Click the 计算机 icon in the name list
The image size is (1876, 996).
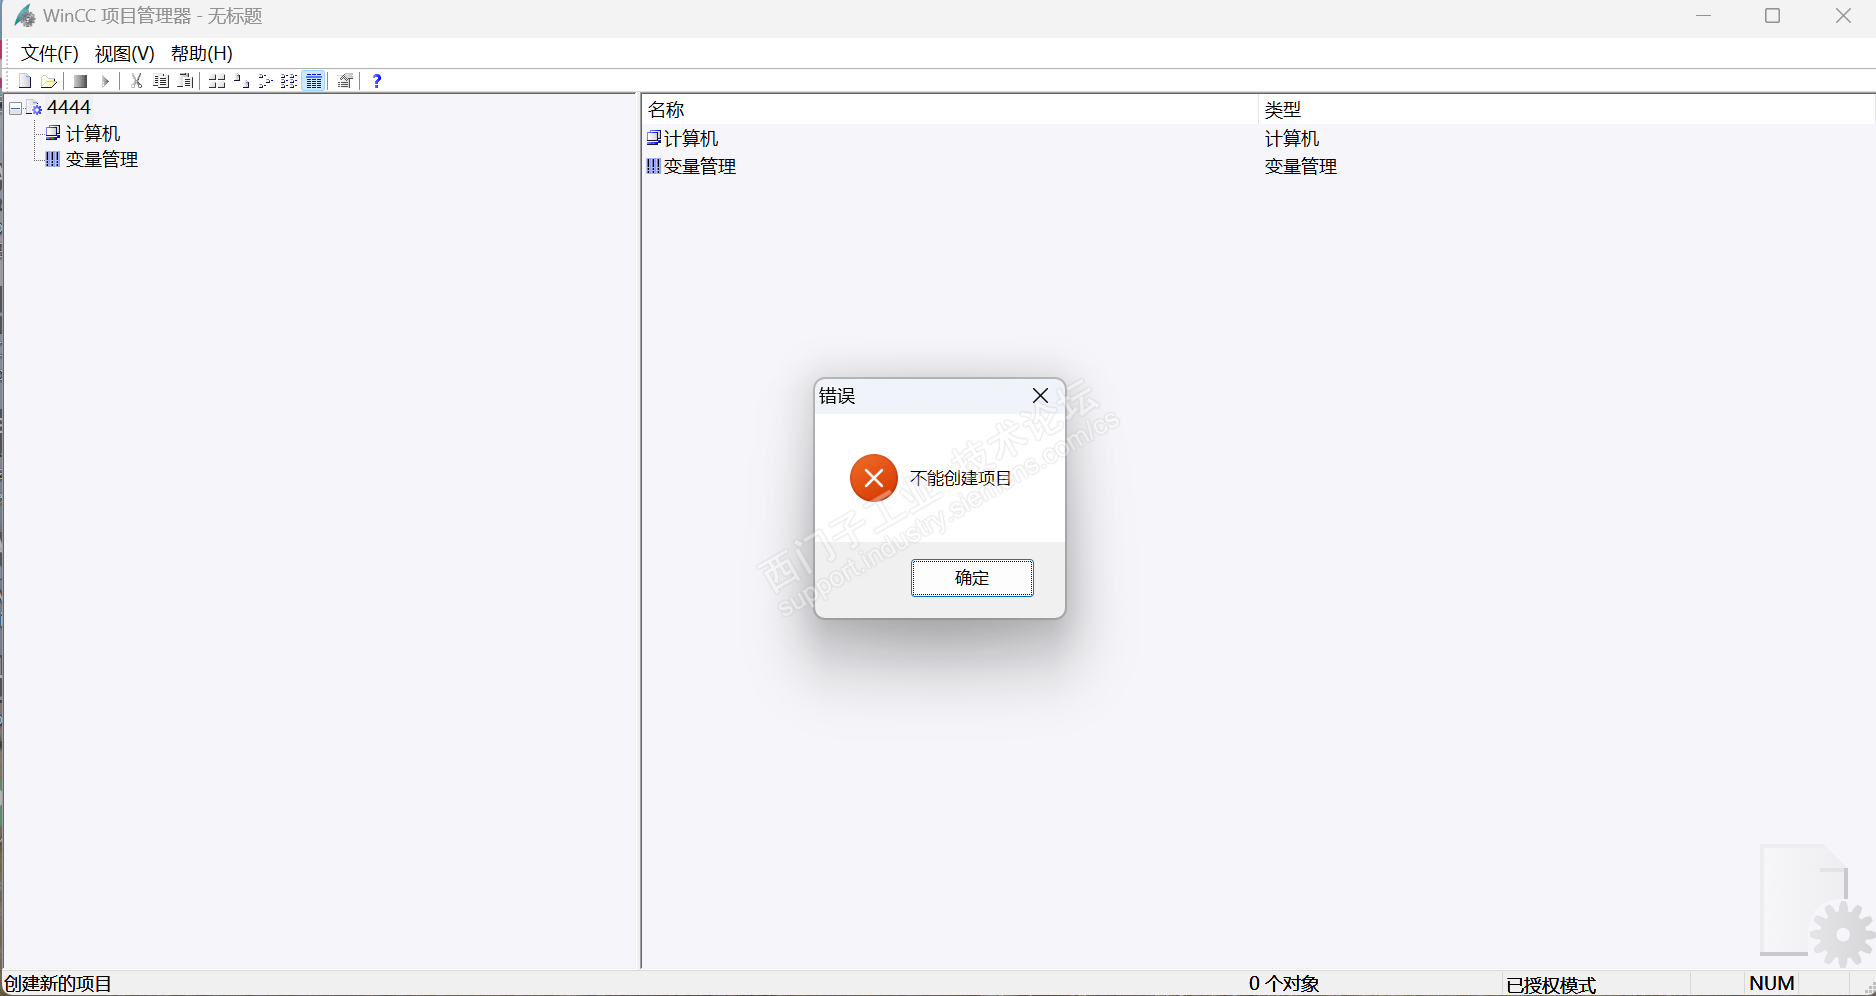(x=654, y=138)
